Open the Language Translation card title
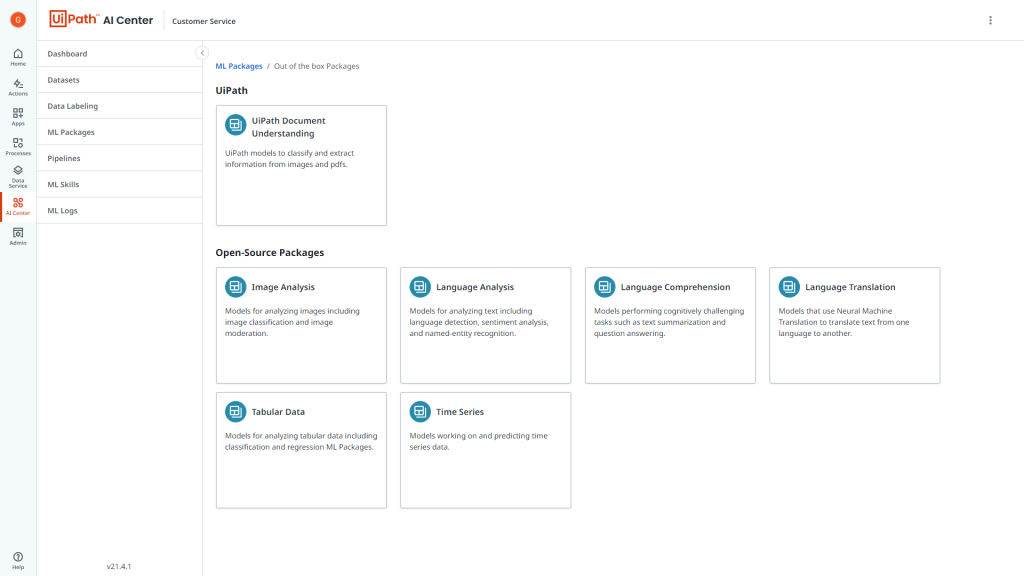This screenshot has height=576, width=1024. coord(850,287)
